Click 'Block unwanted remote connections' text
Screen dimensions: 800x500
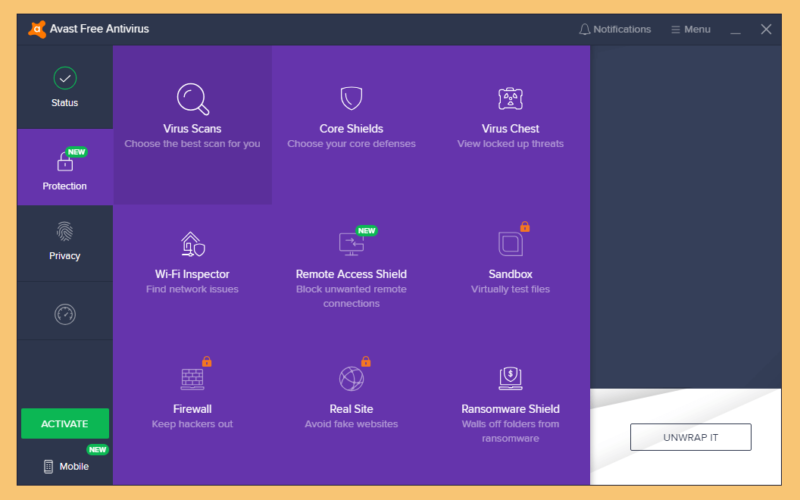coord(352,296)
